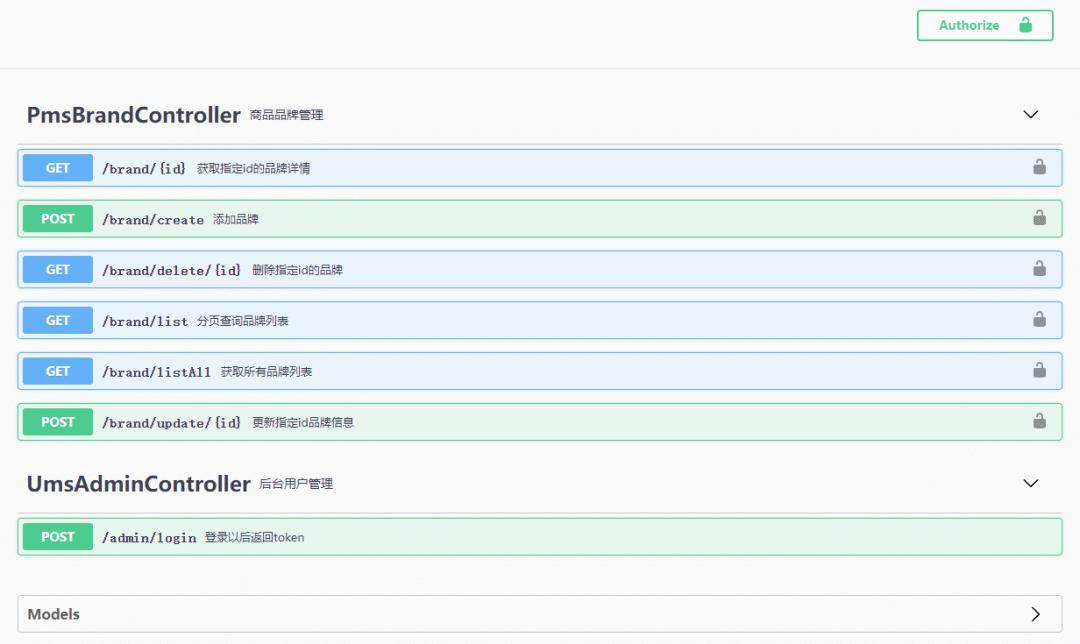
Task: Click the UmsAdminController heading
Action: (138, 484)
